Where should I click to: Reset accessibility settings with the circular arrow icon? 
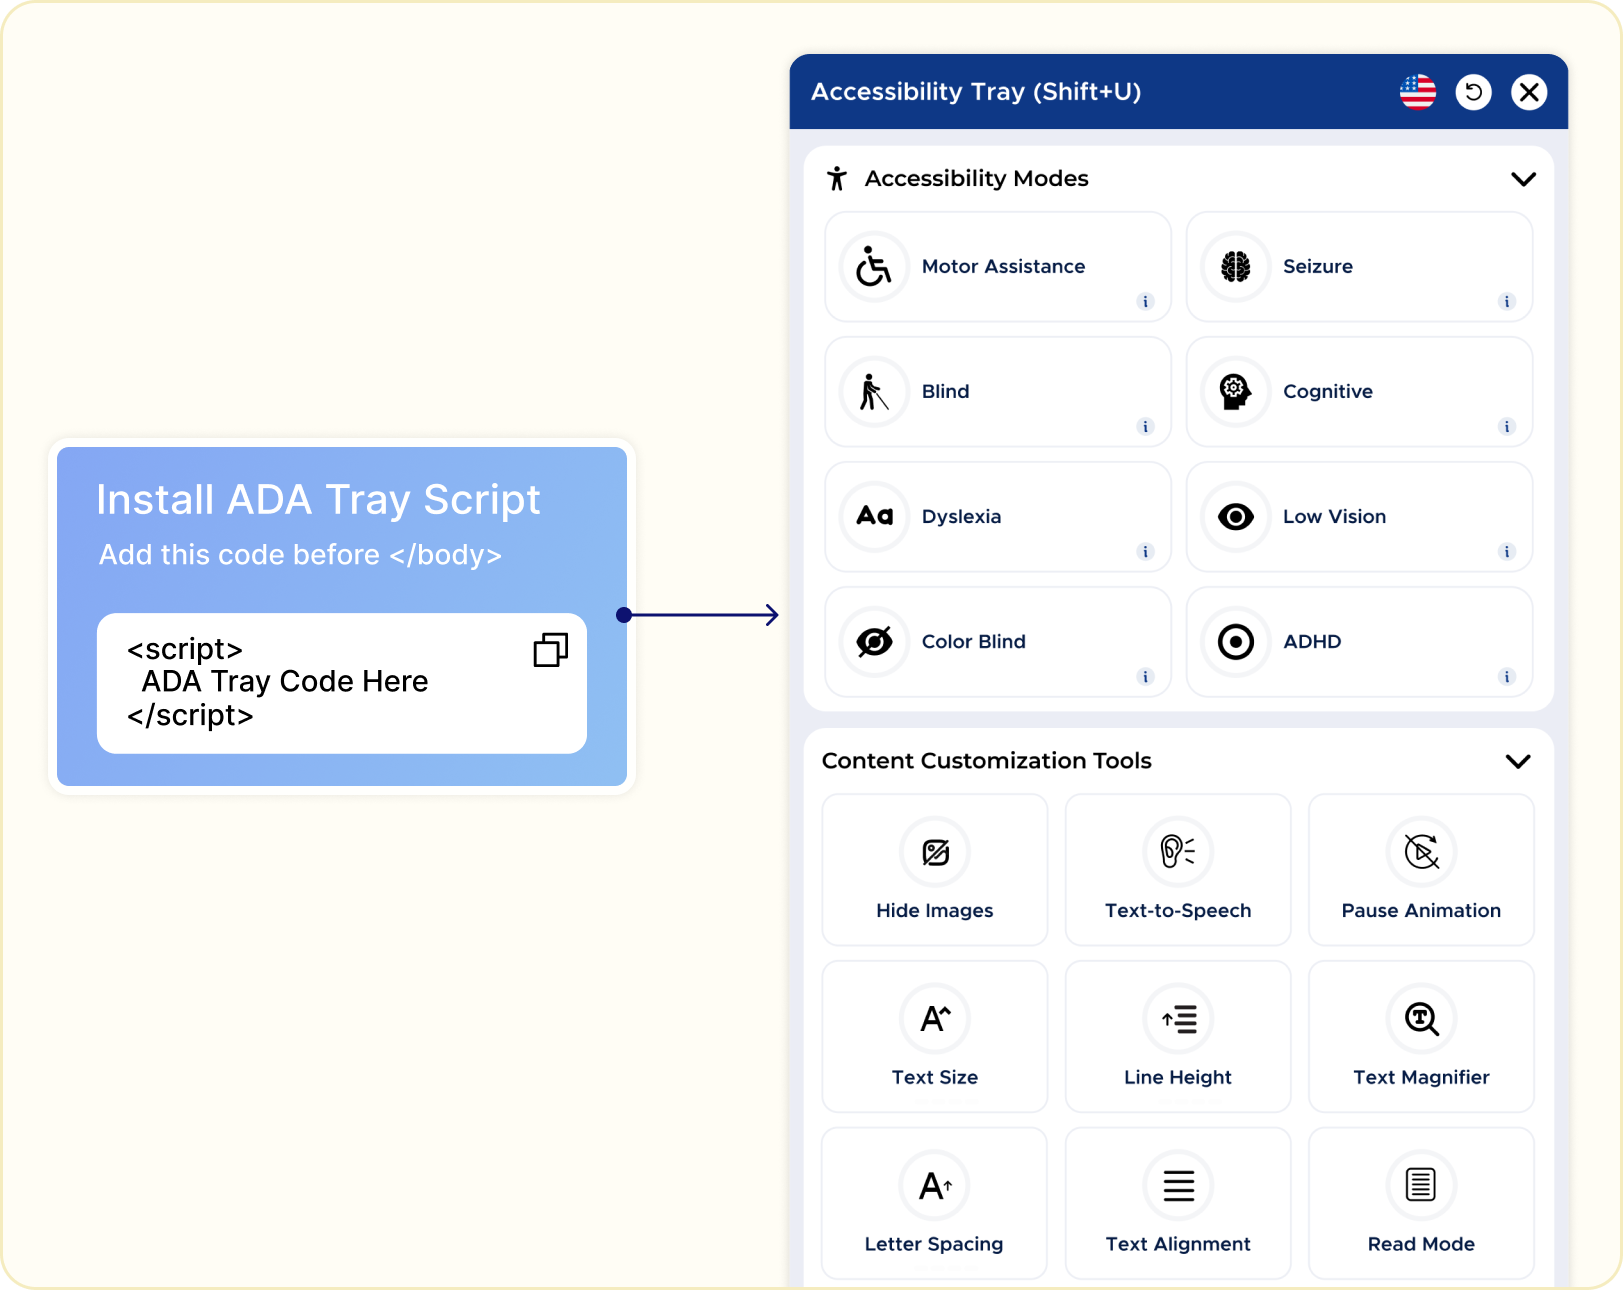(1473, 92)
